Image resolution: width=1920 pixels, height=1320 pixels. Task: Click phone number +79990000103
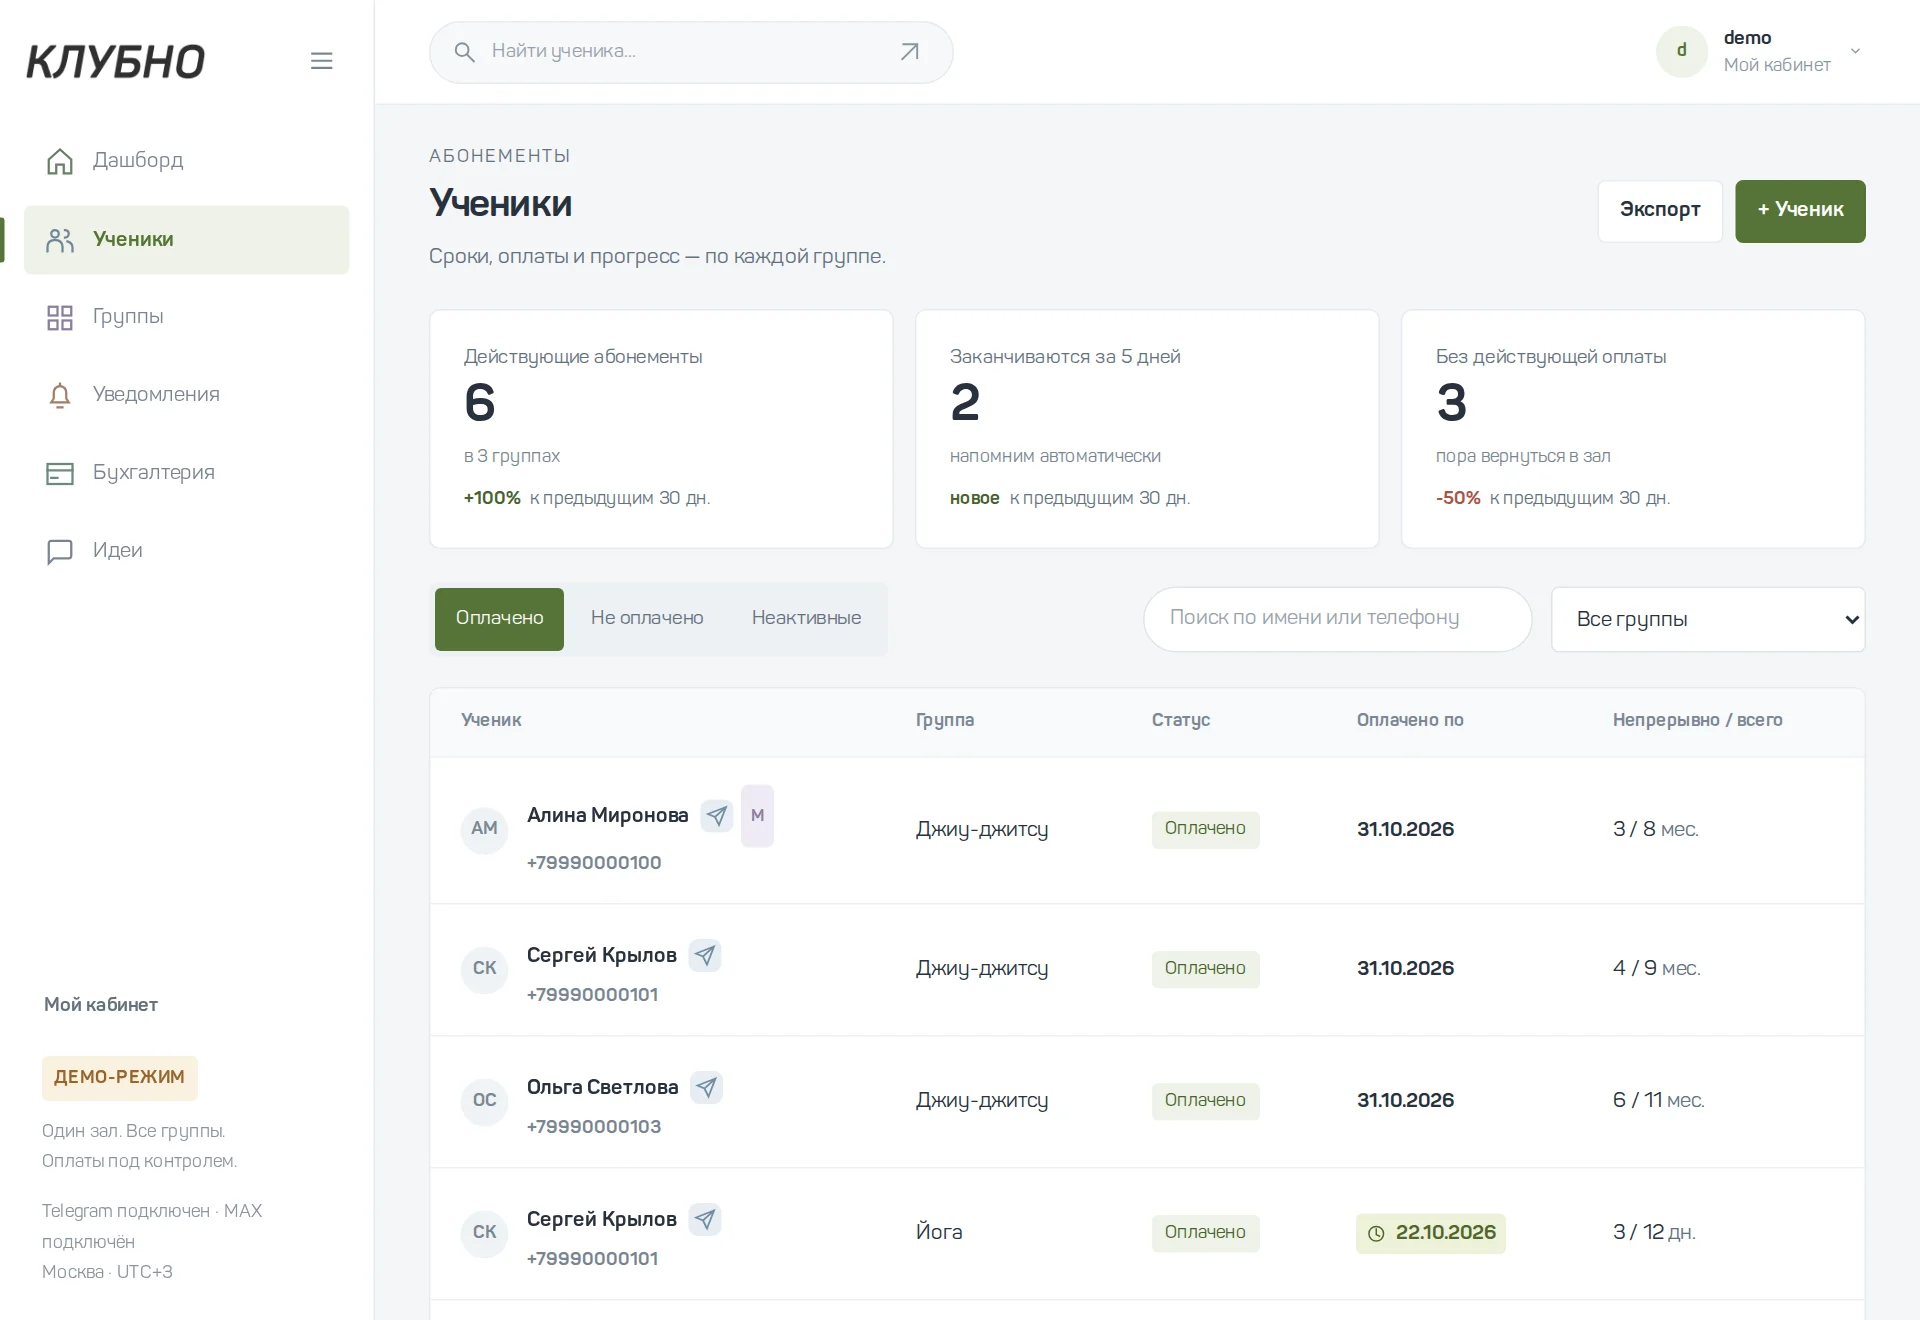click(593, 1127)
